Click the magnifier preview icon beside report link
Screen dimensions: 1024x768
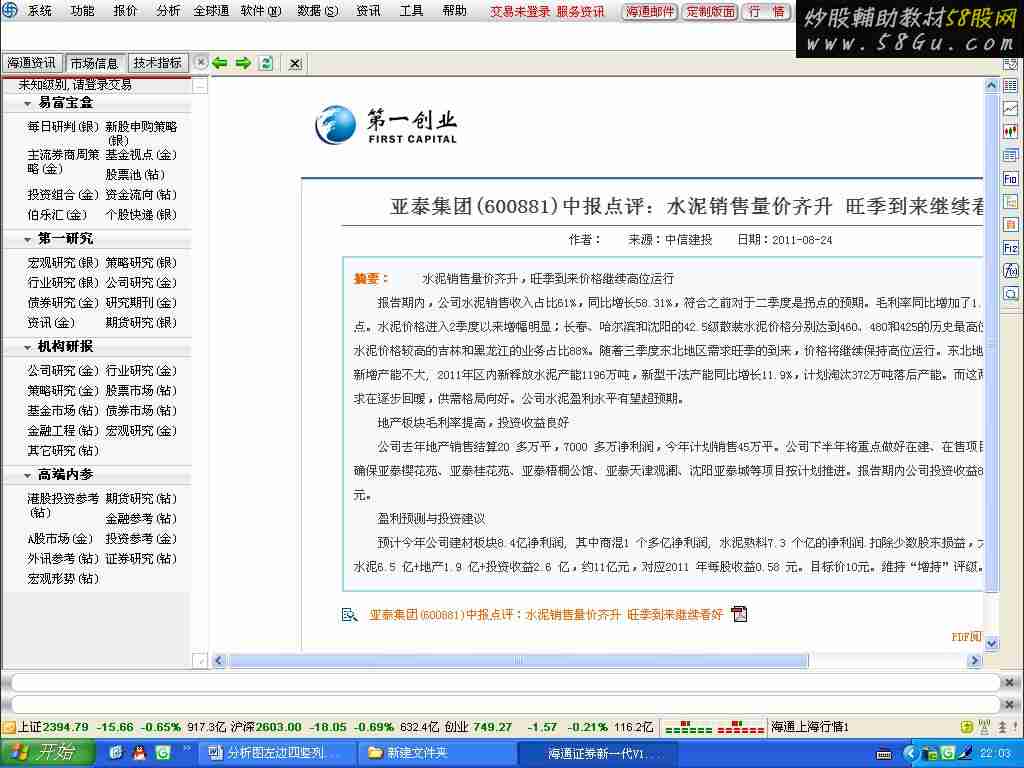(x=349, y=615)
